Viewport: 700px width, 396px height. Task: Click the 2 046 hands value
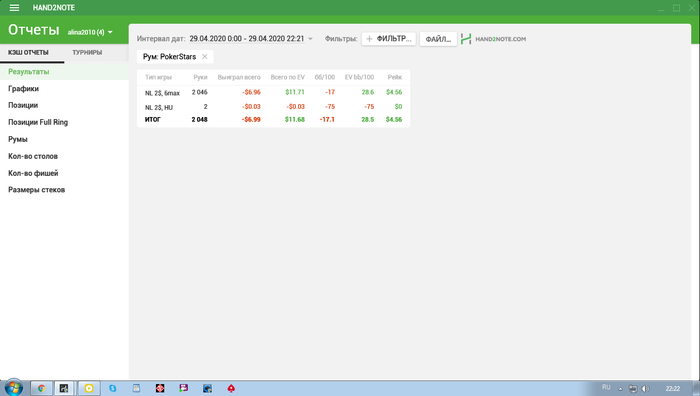pyautogui.click(x=200, y=92)
